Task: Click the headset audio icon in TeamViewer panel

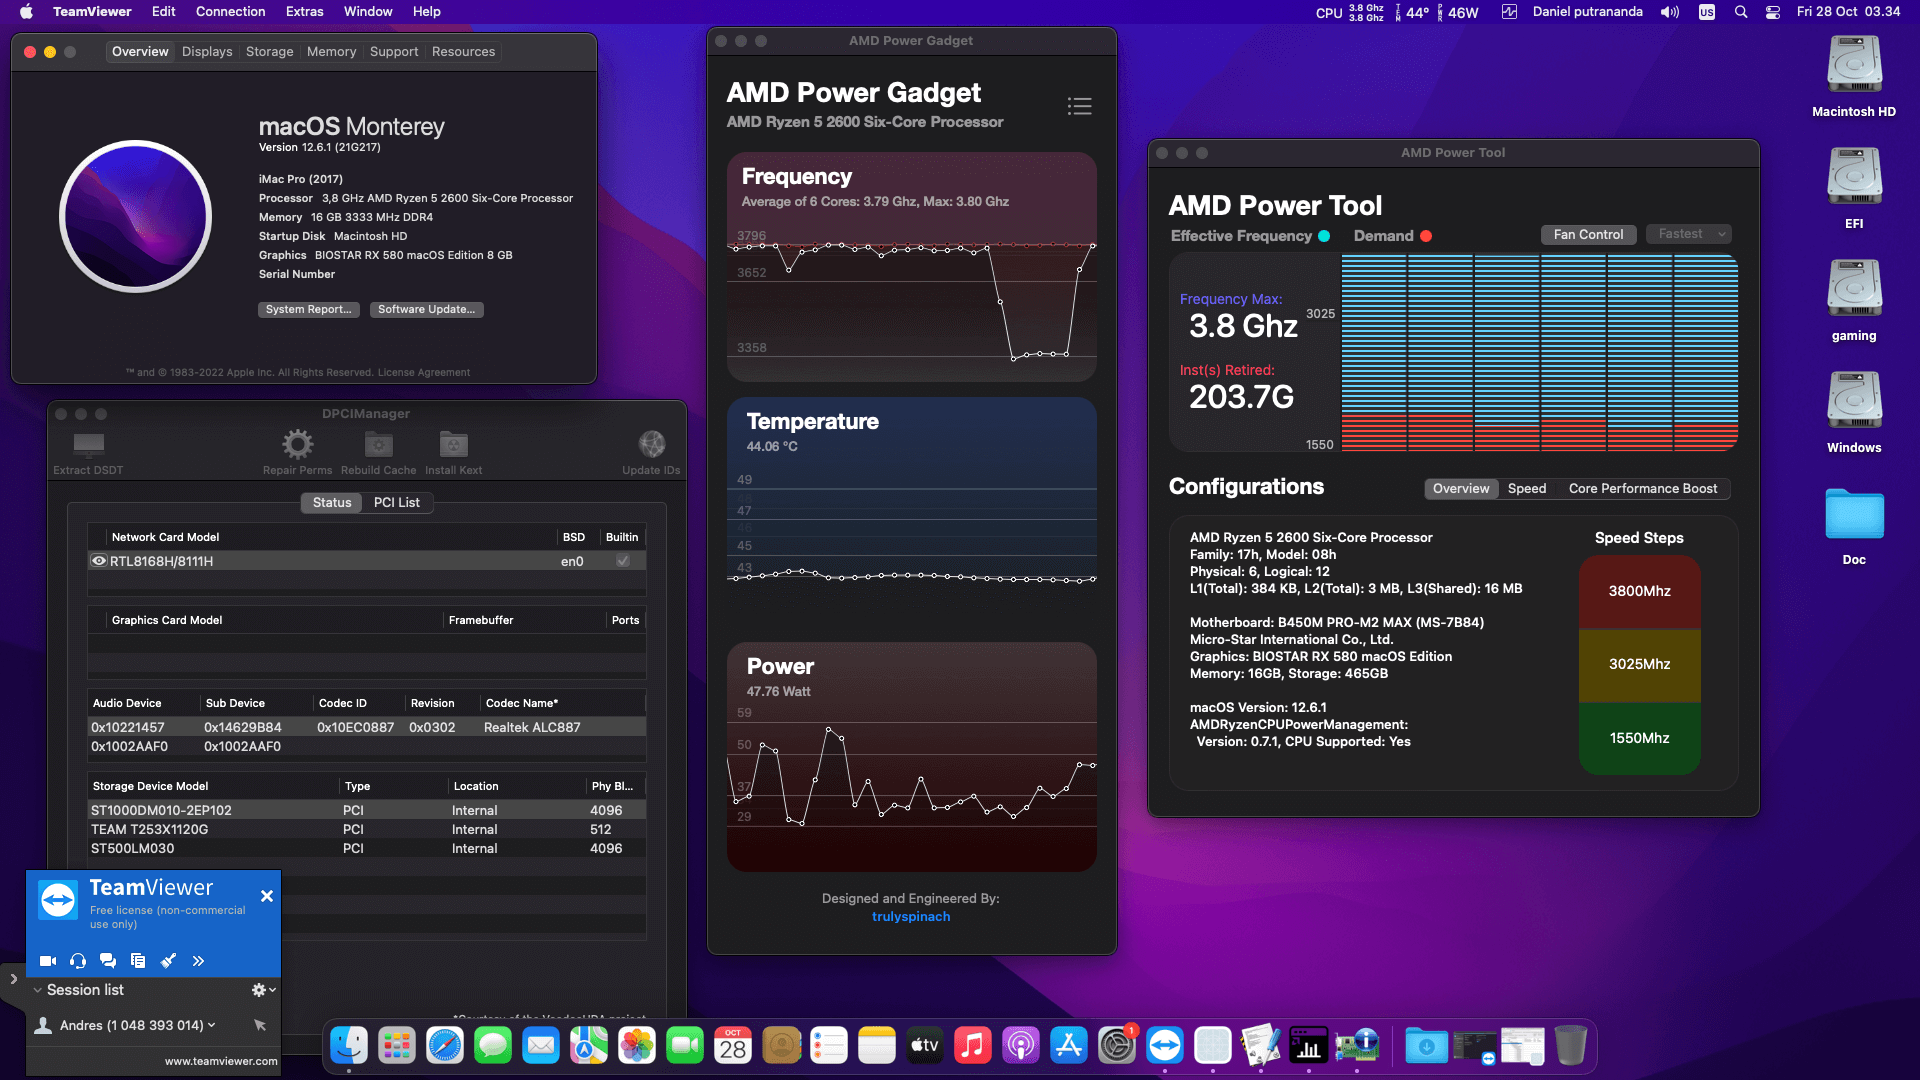Action: tap(78, 961)
